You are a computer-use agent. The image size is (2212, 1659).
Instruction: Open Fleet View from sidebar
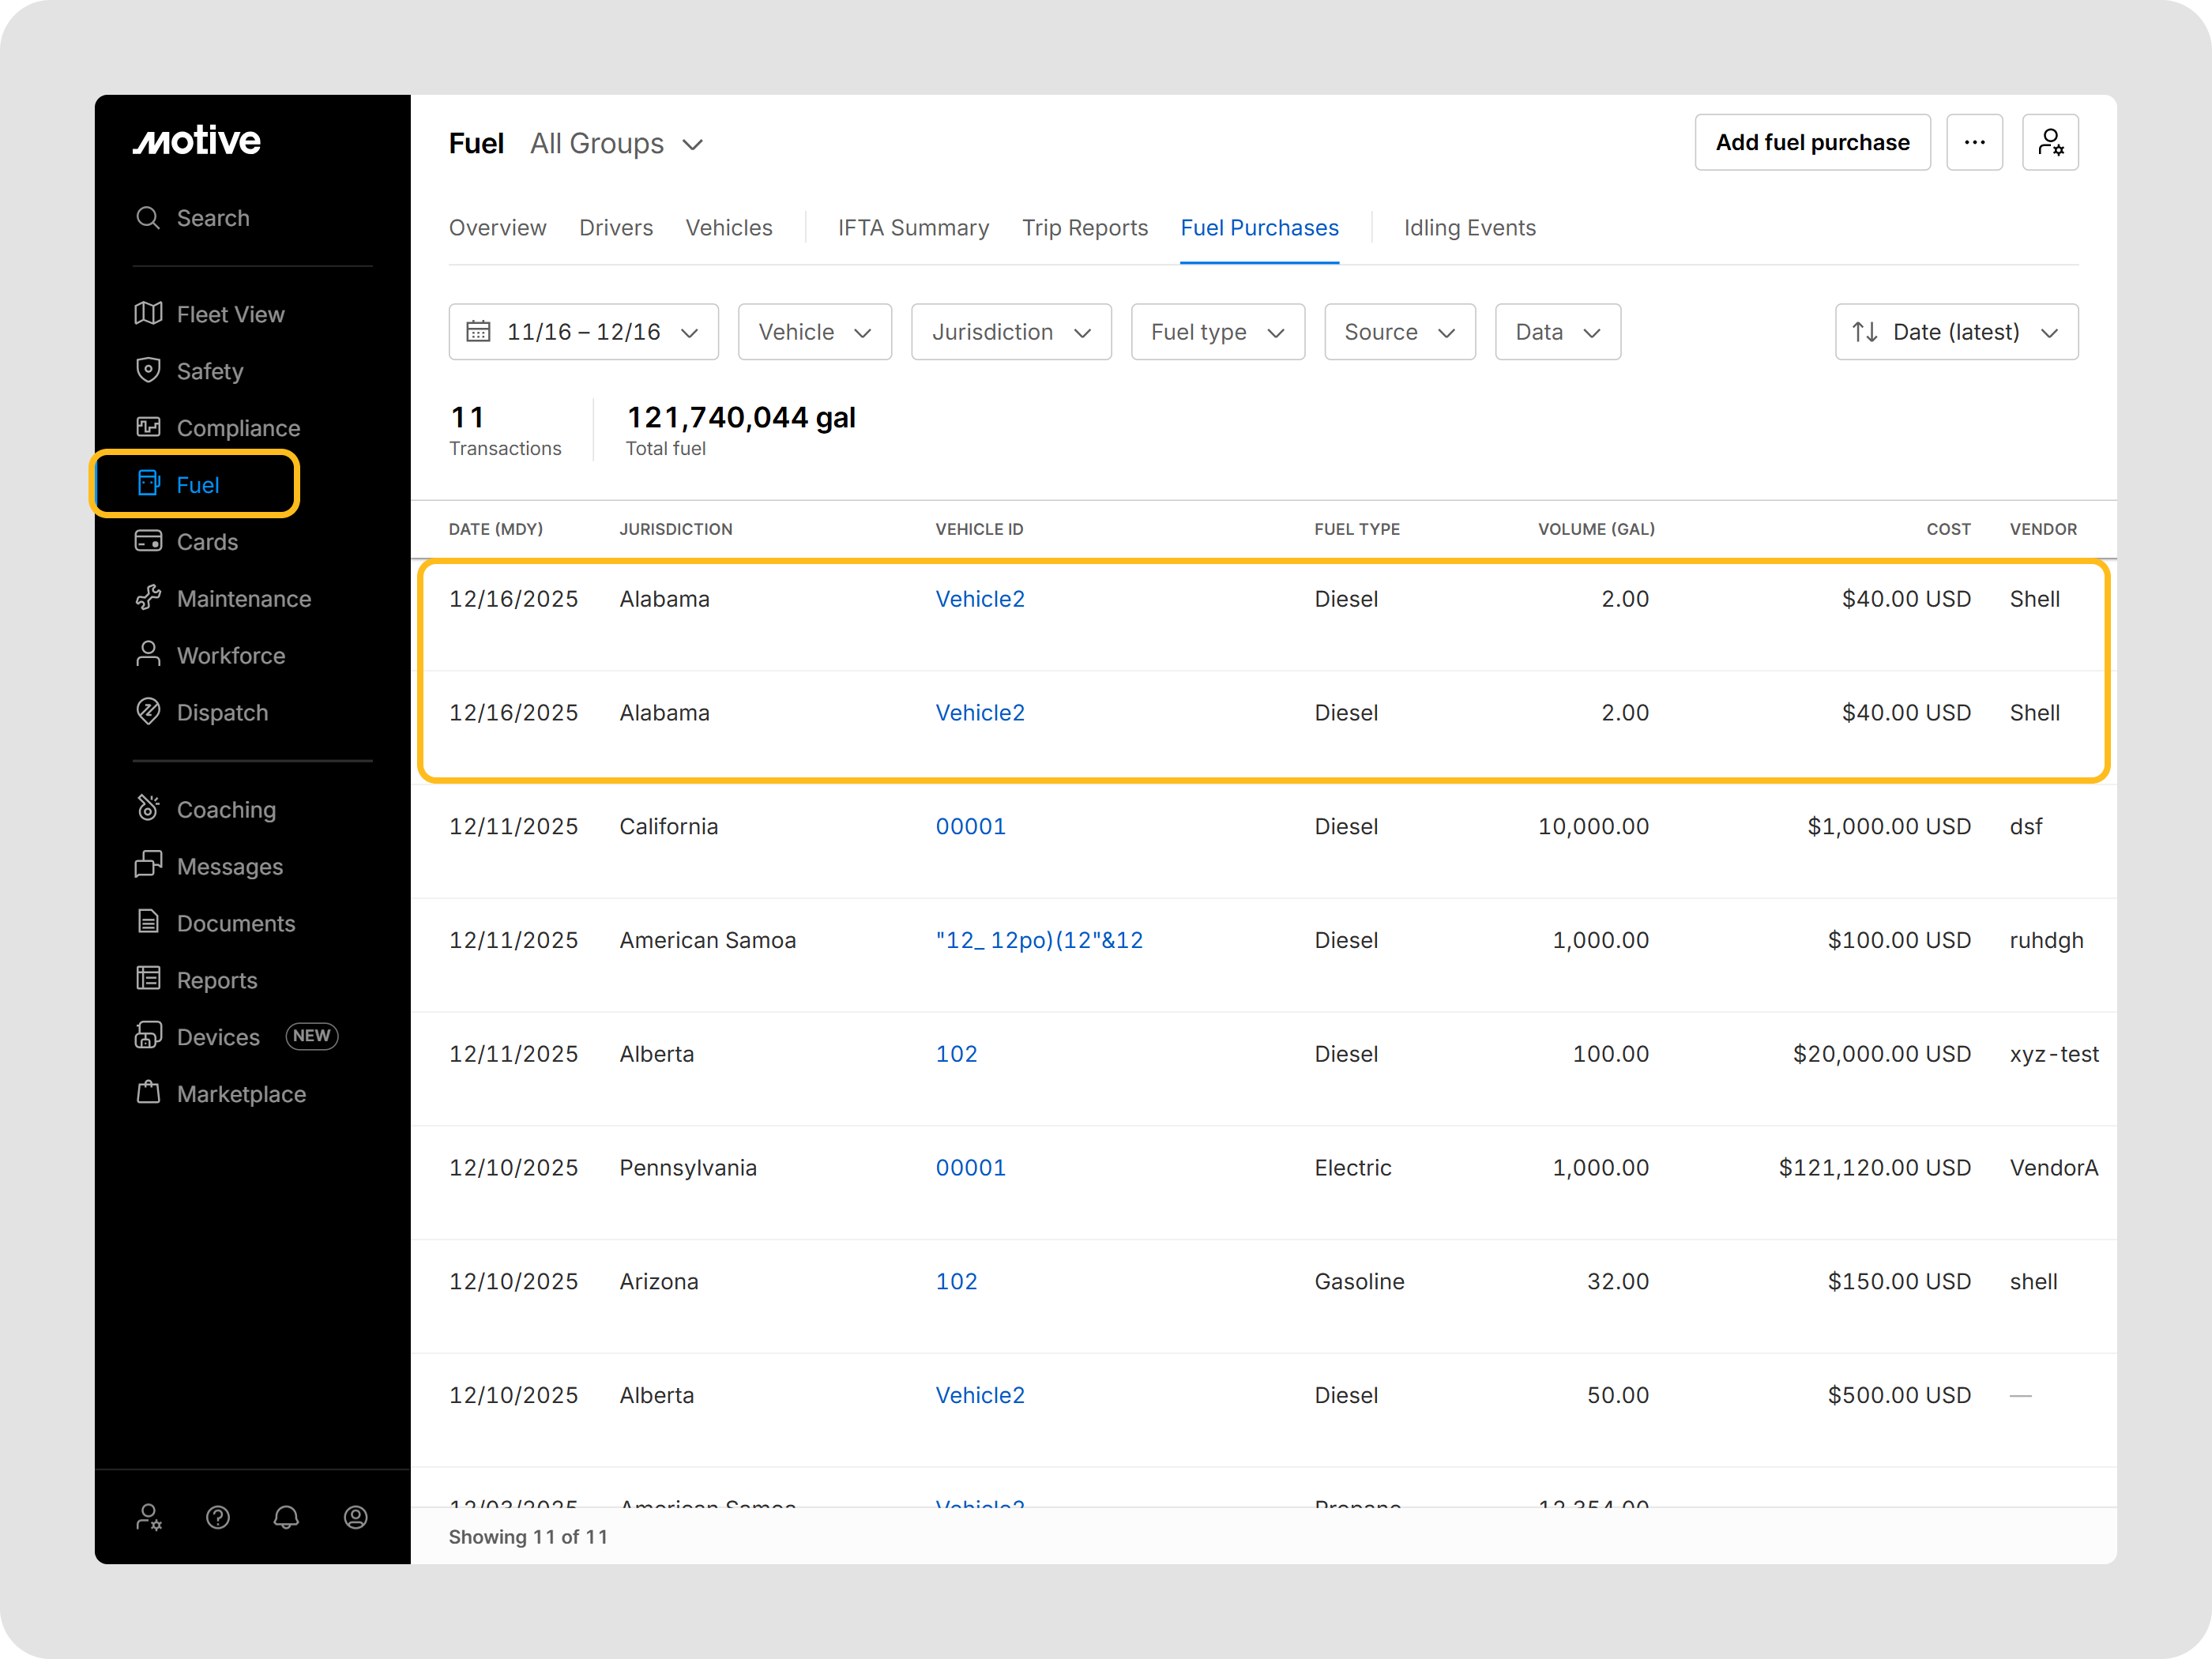(230, 314)
